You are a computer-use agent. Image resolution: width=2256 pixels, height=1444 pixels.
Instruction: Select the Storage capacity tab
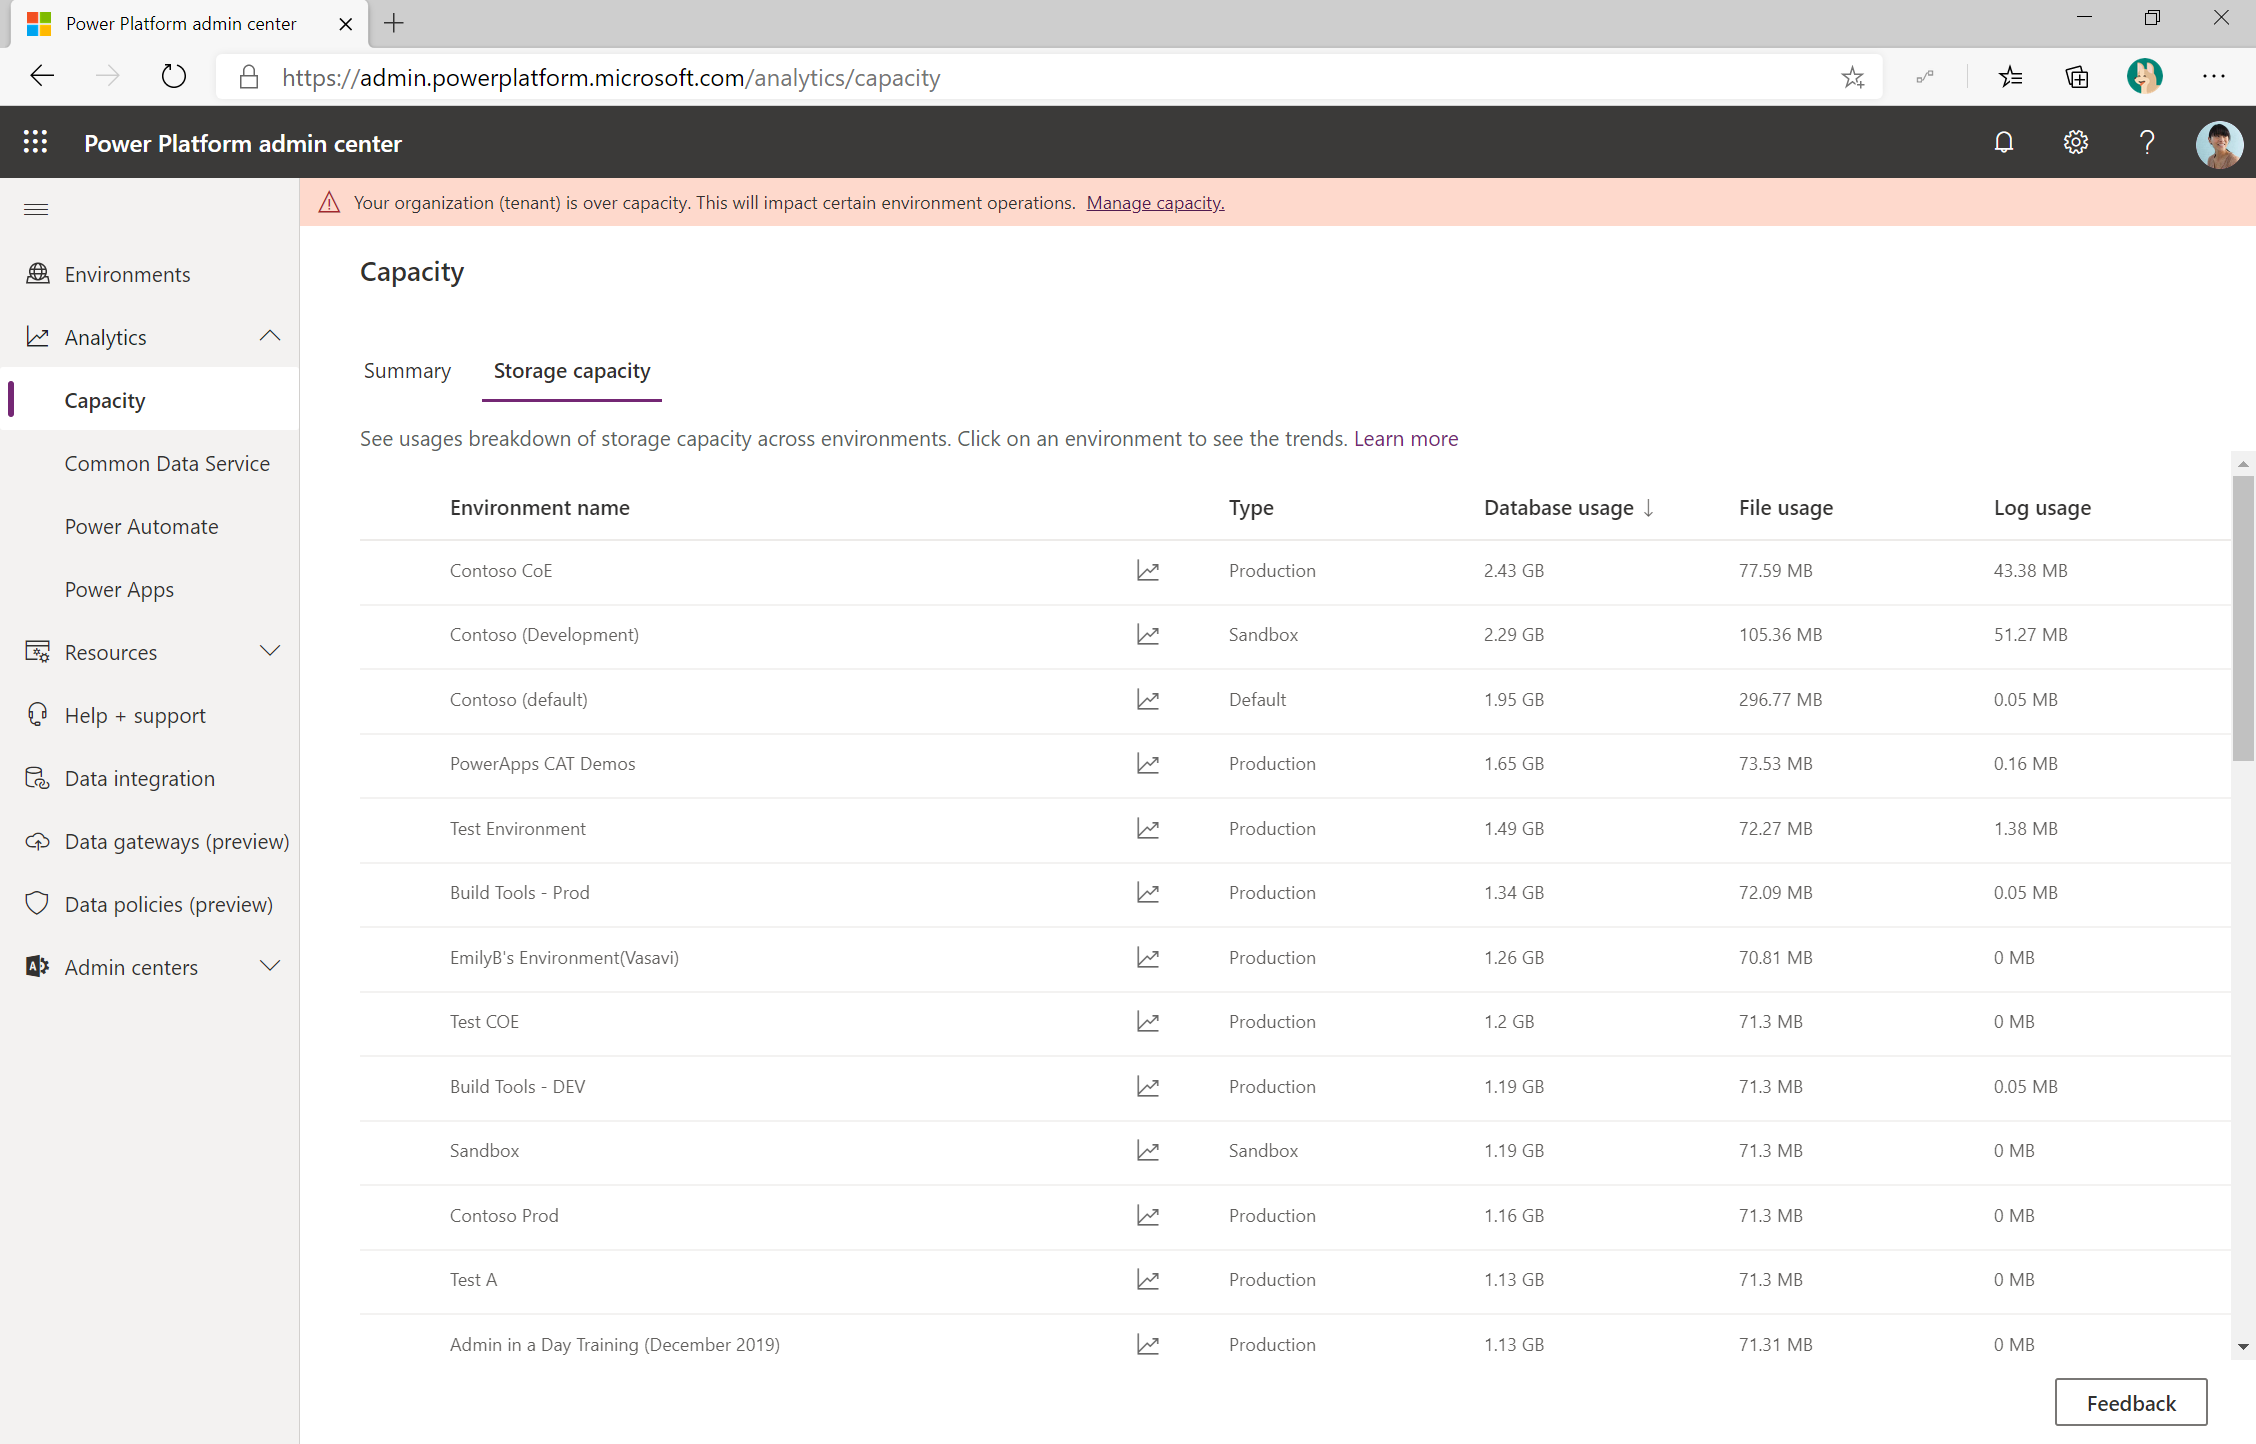[572, 370]
